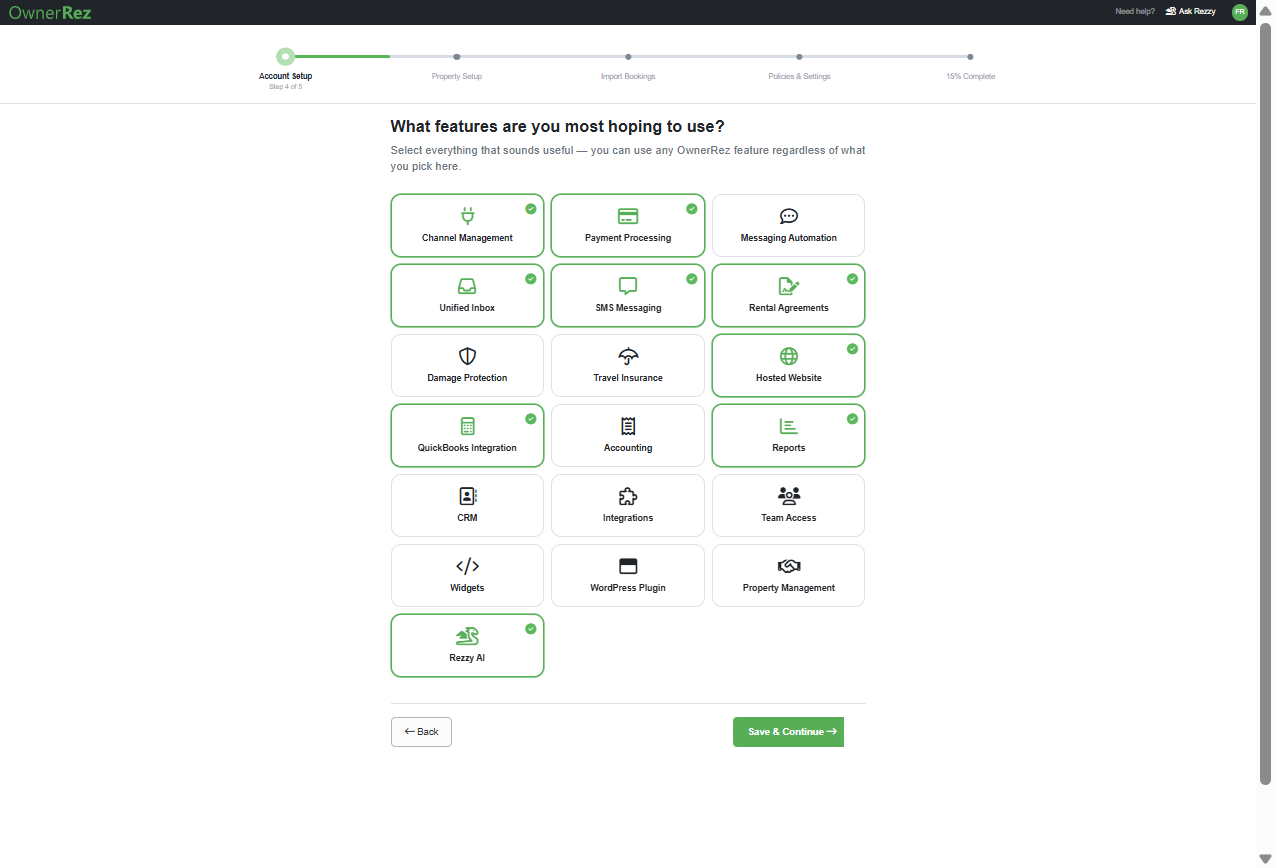Select the Property Management card label
Screen dimensions: 1275x868
click(x=789, y=588)
